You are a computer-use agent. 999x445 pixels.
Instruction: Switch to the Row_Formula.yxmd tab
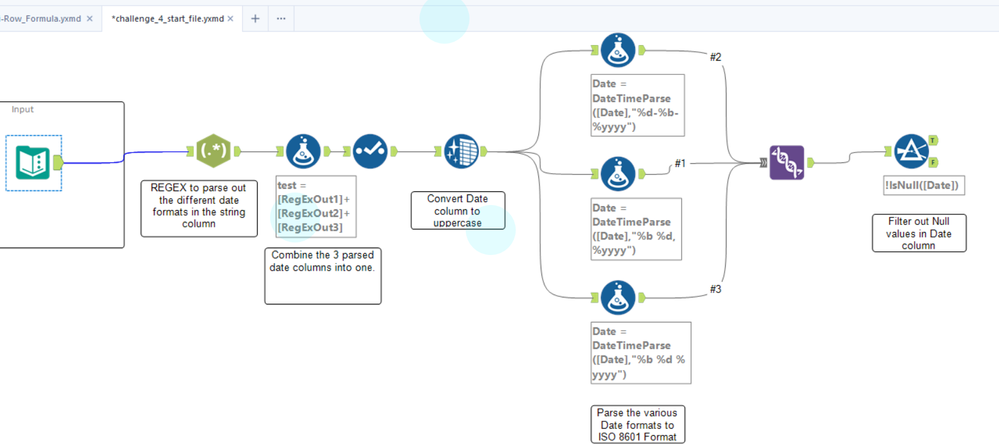click(41, 18)
